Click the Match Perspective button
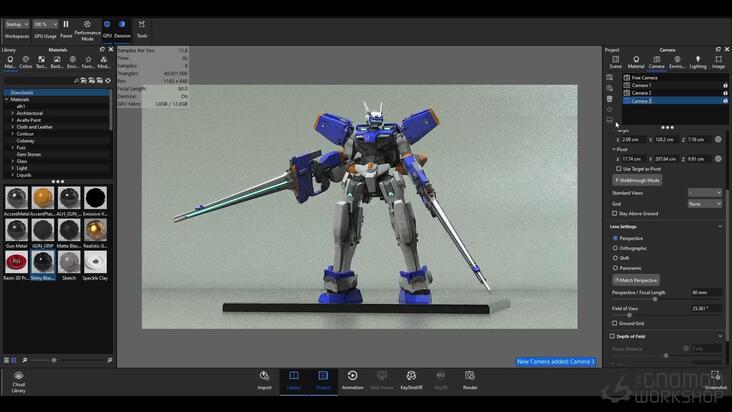 pyautogui.click(x=636, y=280)
